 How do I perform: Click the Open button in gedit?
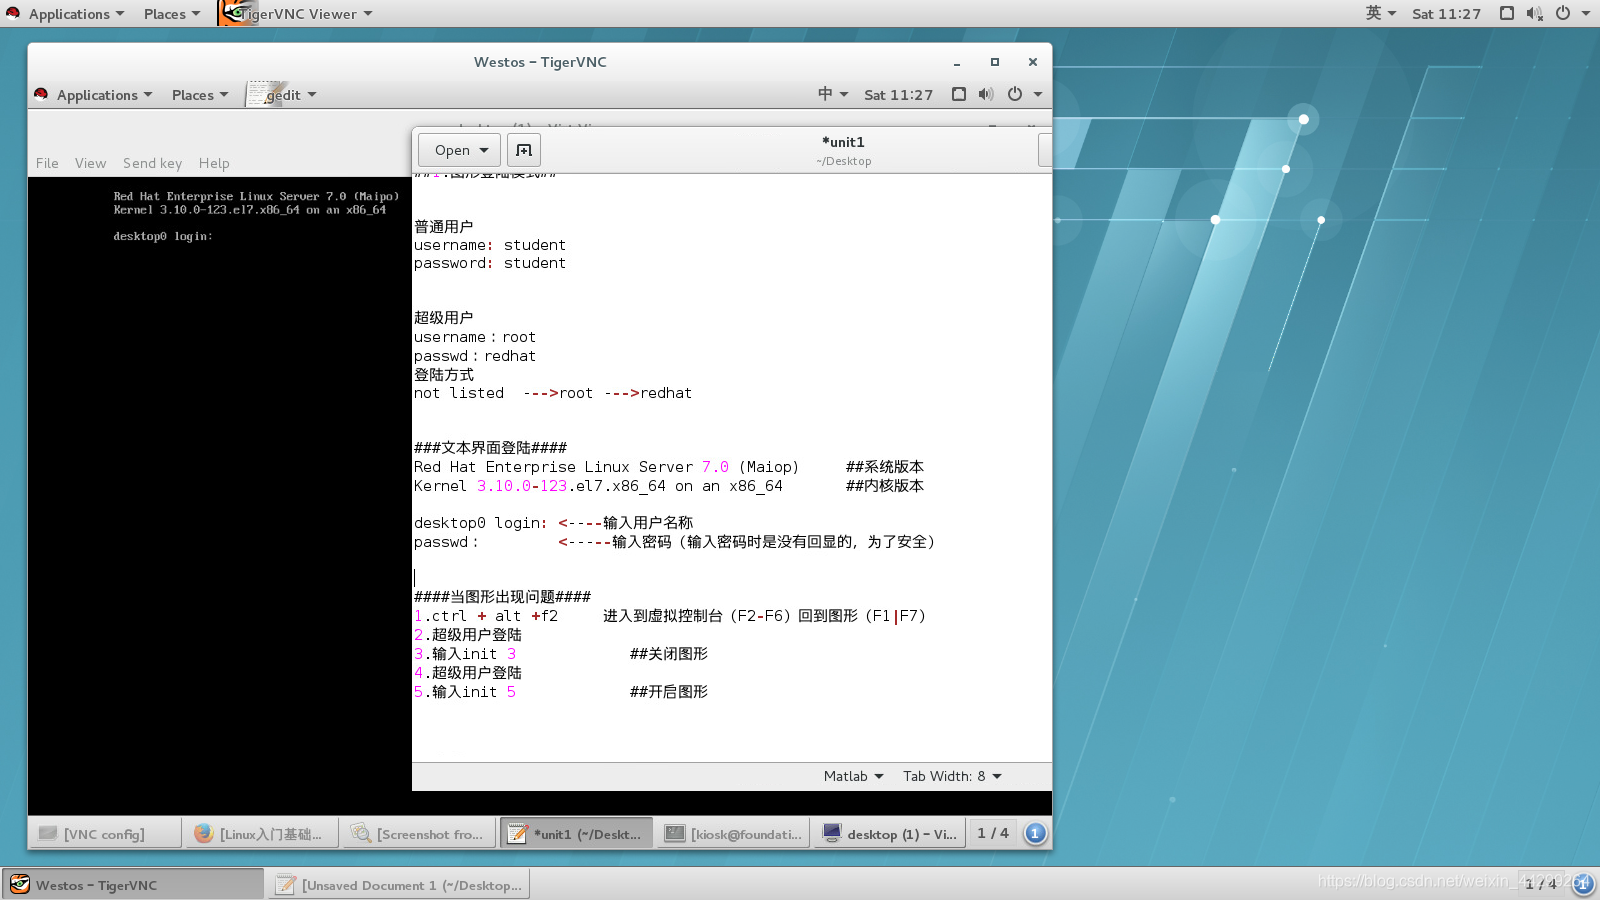click(460, 150)
